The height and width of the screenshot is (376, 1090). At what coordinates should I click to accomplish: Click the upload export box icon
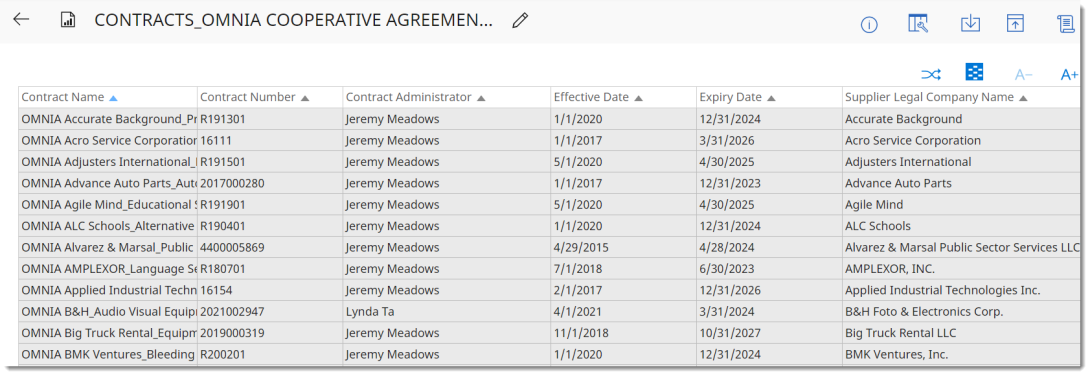click(1015, 23)
